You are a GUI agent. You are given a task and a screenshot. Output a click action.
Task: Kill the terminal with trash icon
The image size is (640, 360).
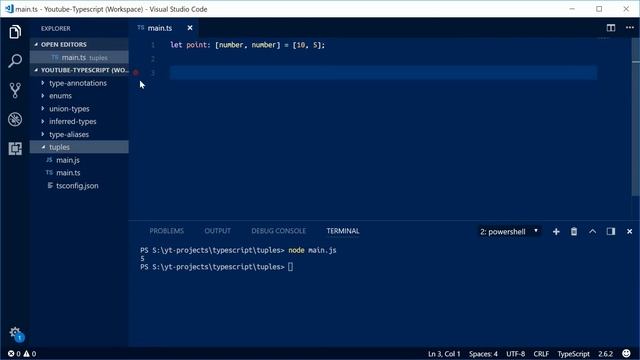tap(574, 231)
